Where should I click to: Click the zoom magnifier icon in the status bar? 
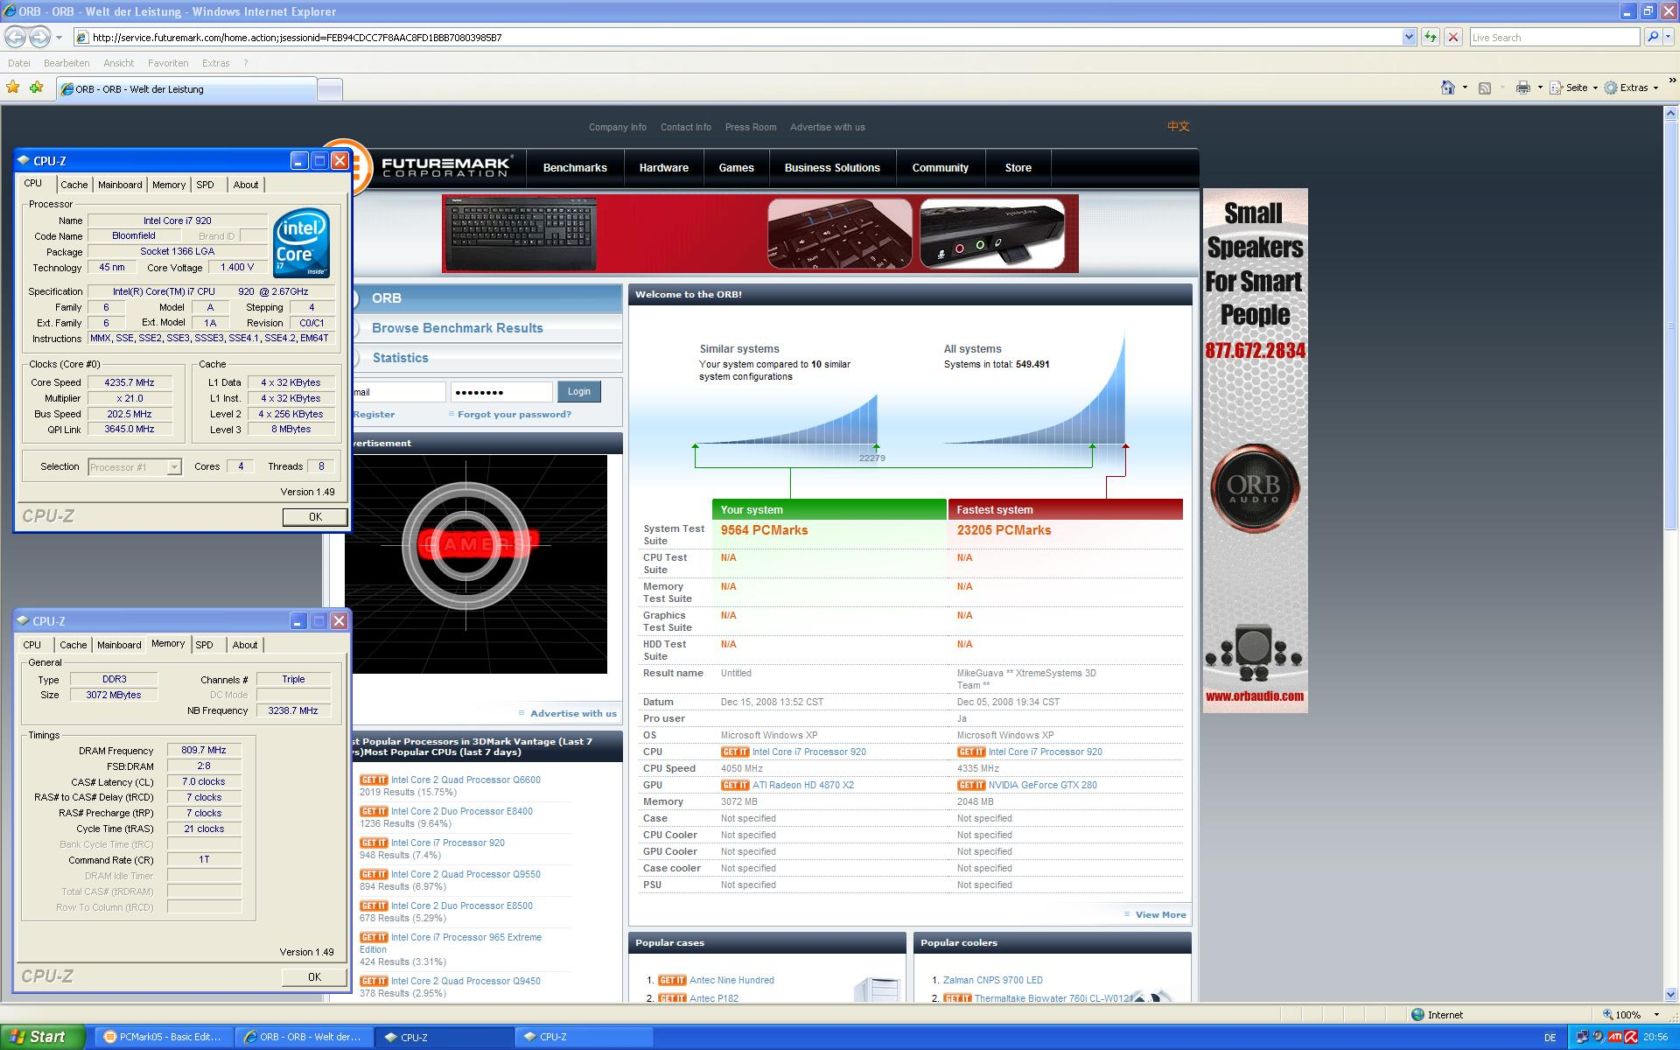tap(1608, 1015)
